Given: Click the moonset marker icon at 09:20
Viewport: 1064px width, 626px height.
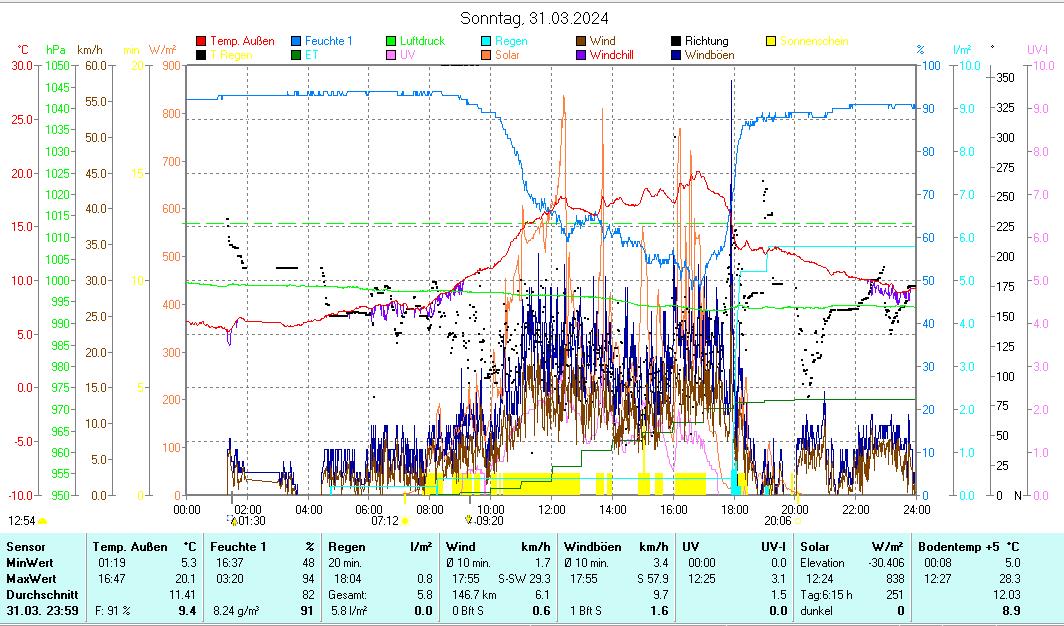Looking at the screenshot, I should (468, 520).
